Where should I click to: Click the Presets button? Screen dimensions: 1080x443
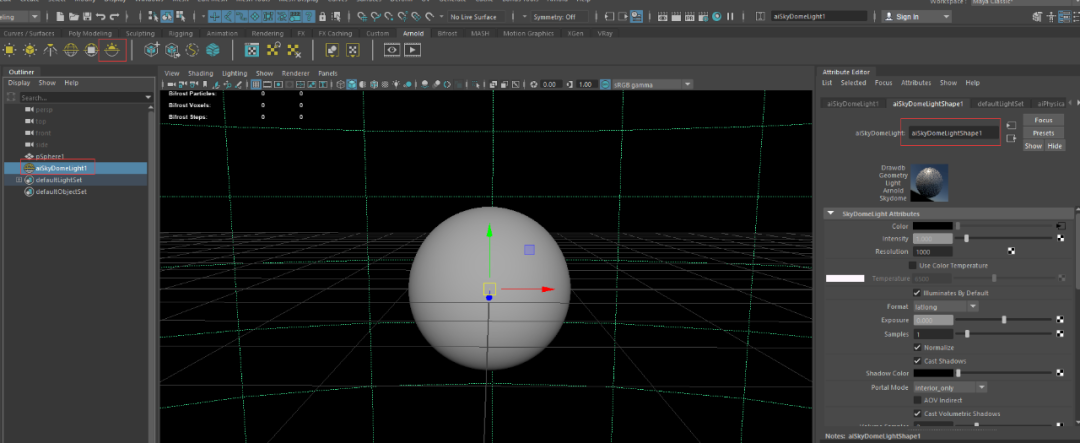pos(1043,132)
